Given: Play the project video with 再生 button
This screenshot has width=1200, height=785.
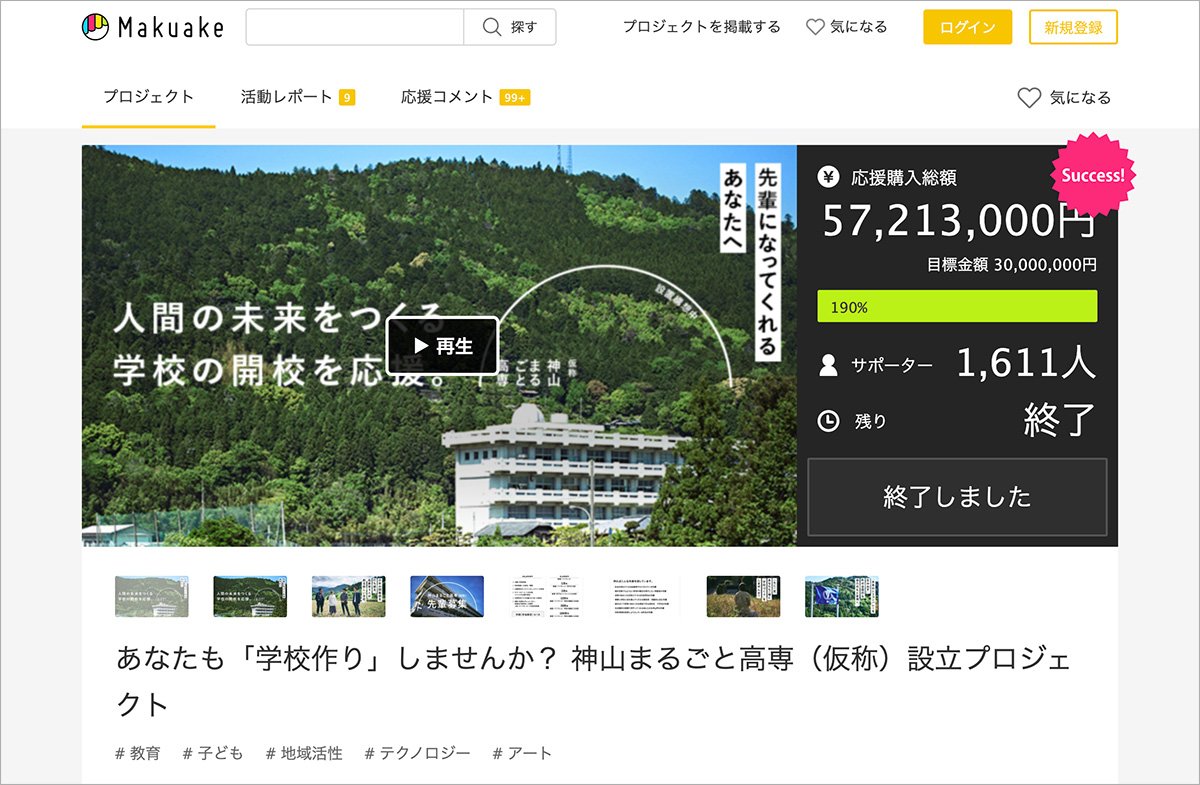Looking at the screenshot, I should click(442, 346).
